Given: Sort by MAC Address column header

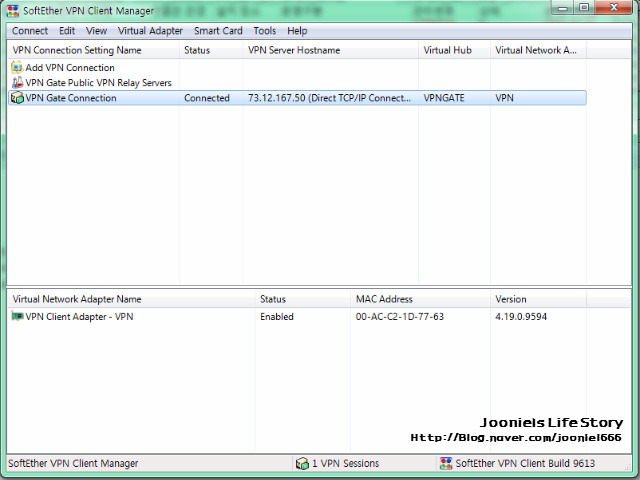Looking at the screenshot, I should 420,299.
